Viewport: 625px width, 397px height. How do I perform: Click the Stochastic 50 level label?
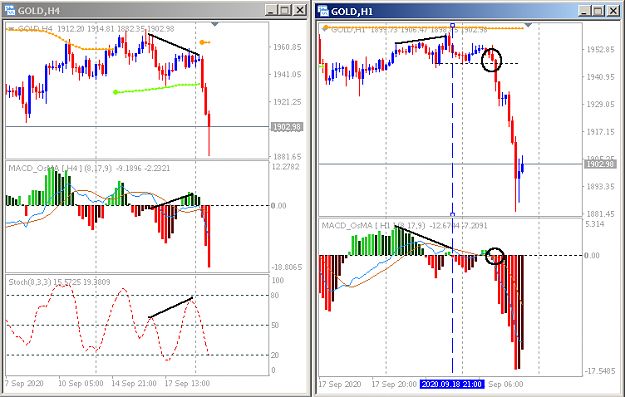pyautogui.click(x=275, y=325)
